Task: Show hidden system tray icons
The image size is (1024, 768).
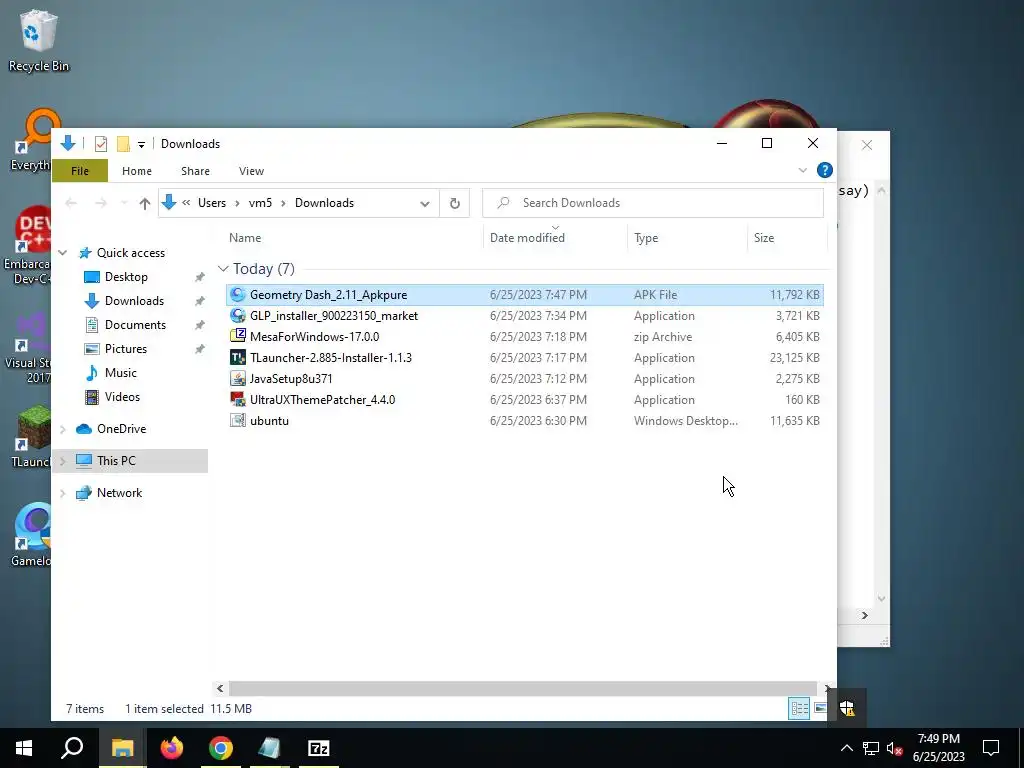Action: (846, 748)
